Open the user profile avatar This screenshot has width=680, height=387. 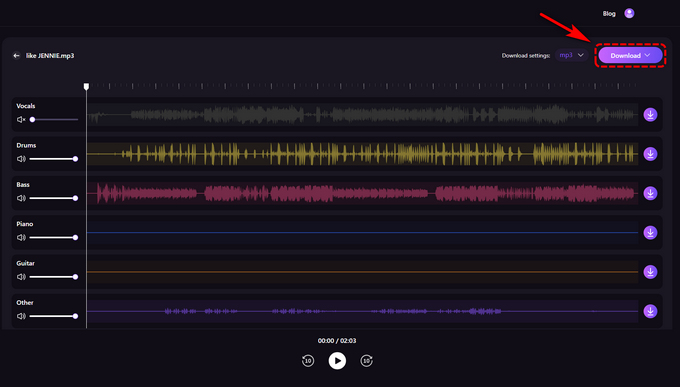[x=629, y=13]
